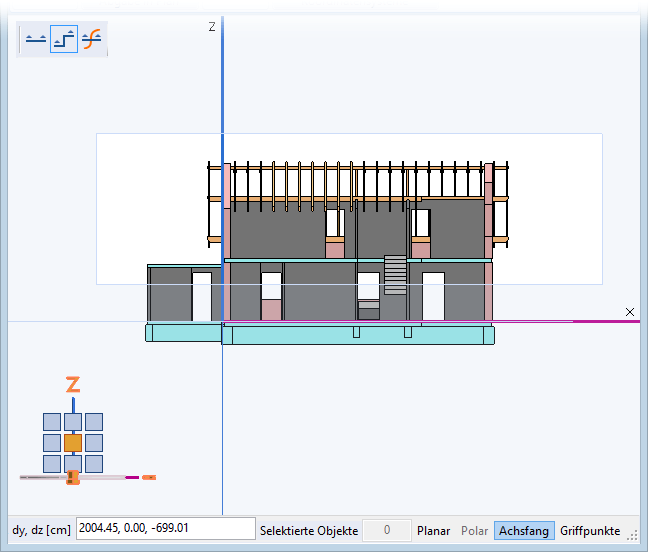
Task: Click middle-right square of the blue grid
Action: point(94,443)
